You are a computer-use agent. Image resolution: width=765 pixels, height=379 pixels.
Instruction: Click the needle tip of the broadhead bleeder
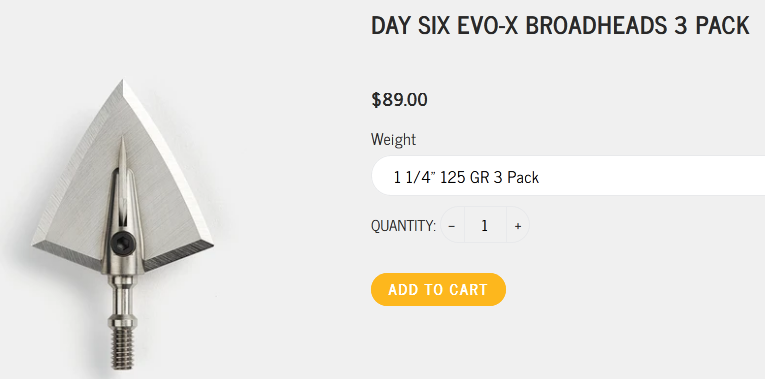click(x=122, y=144)
